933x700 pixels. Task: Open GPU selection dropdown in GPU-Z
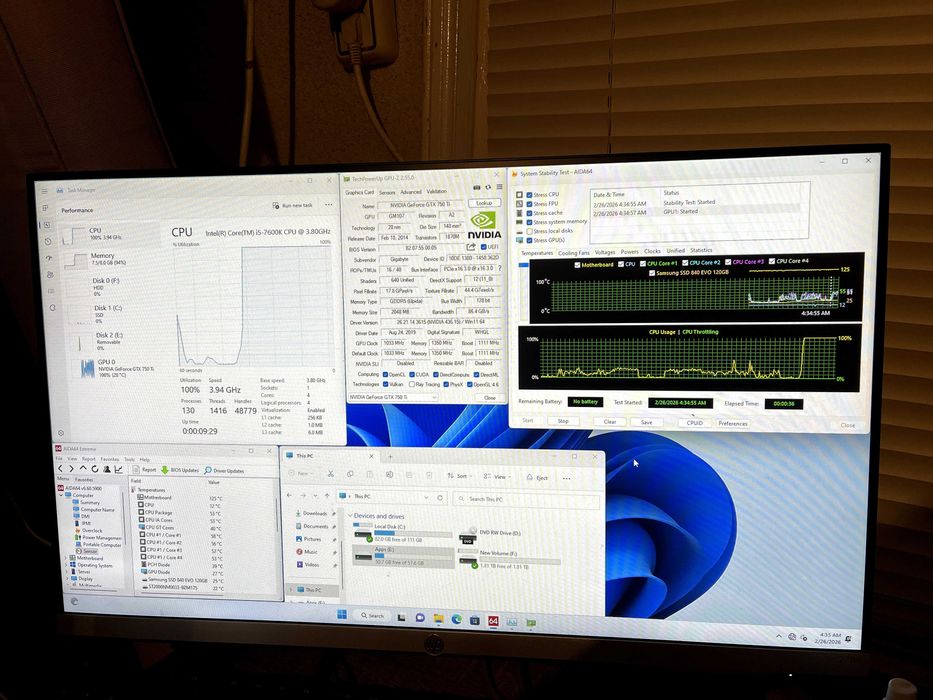tap(393, 397)
